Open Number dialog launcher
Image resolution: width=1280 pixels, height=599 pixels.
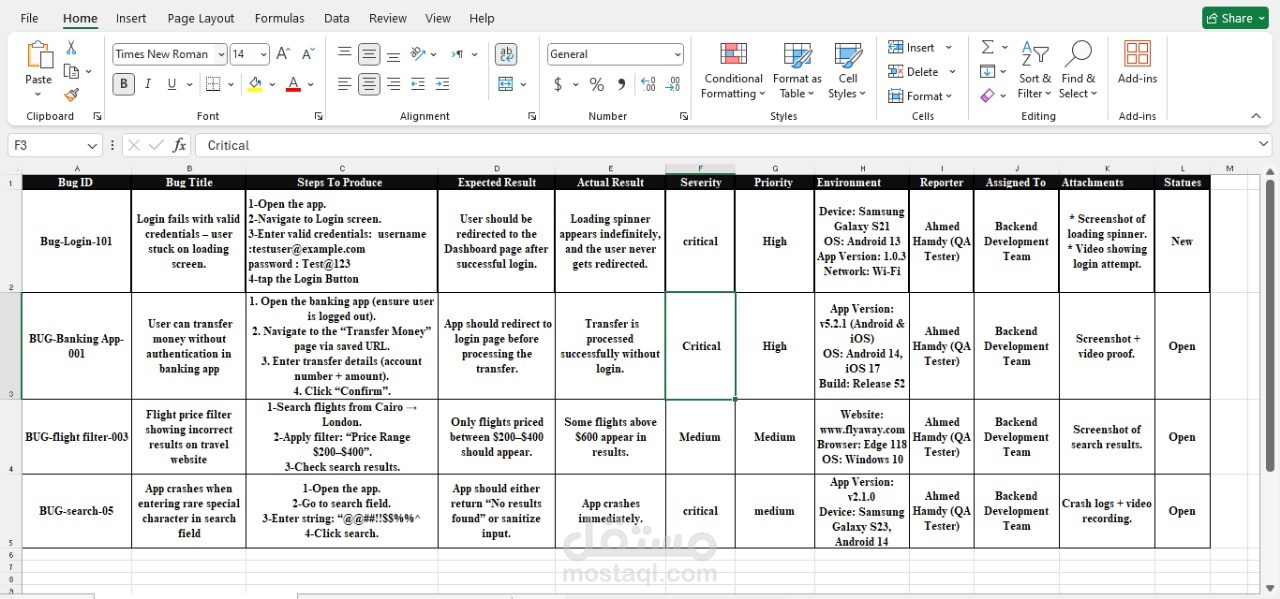point(684,116)
